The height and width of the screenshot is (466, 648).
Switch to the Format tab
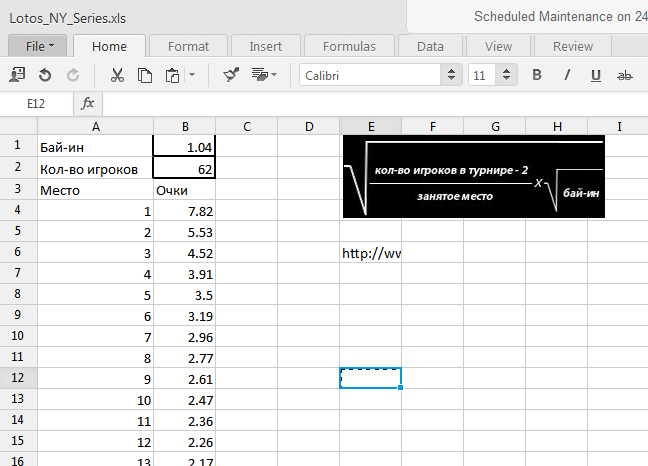coord(188,46)
